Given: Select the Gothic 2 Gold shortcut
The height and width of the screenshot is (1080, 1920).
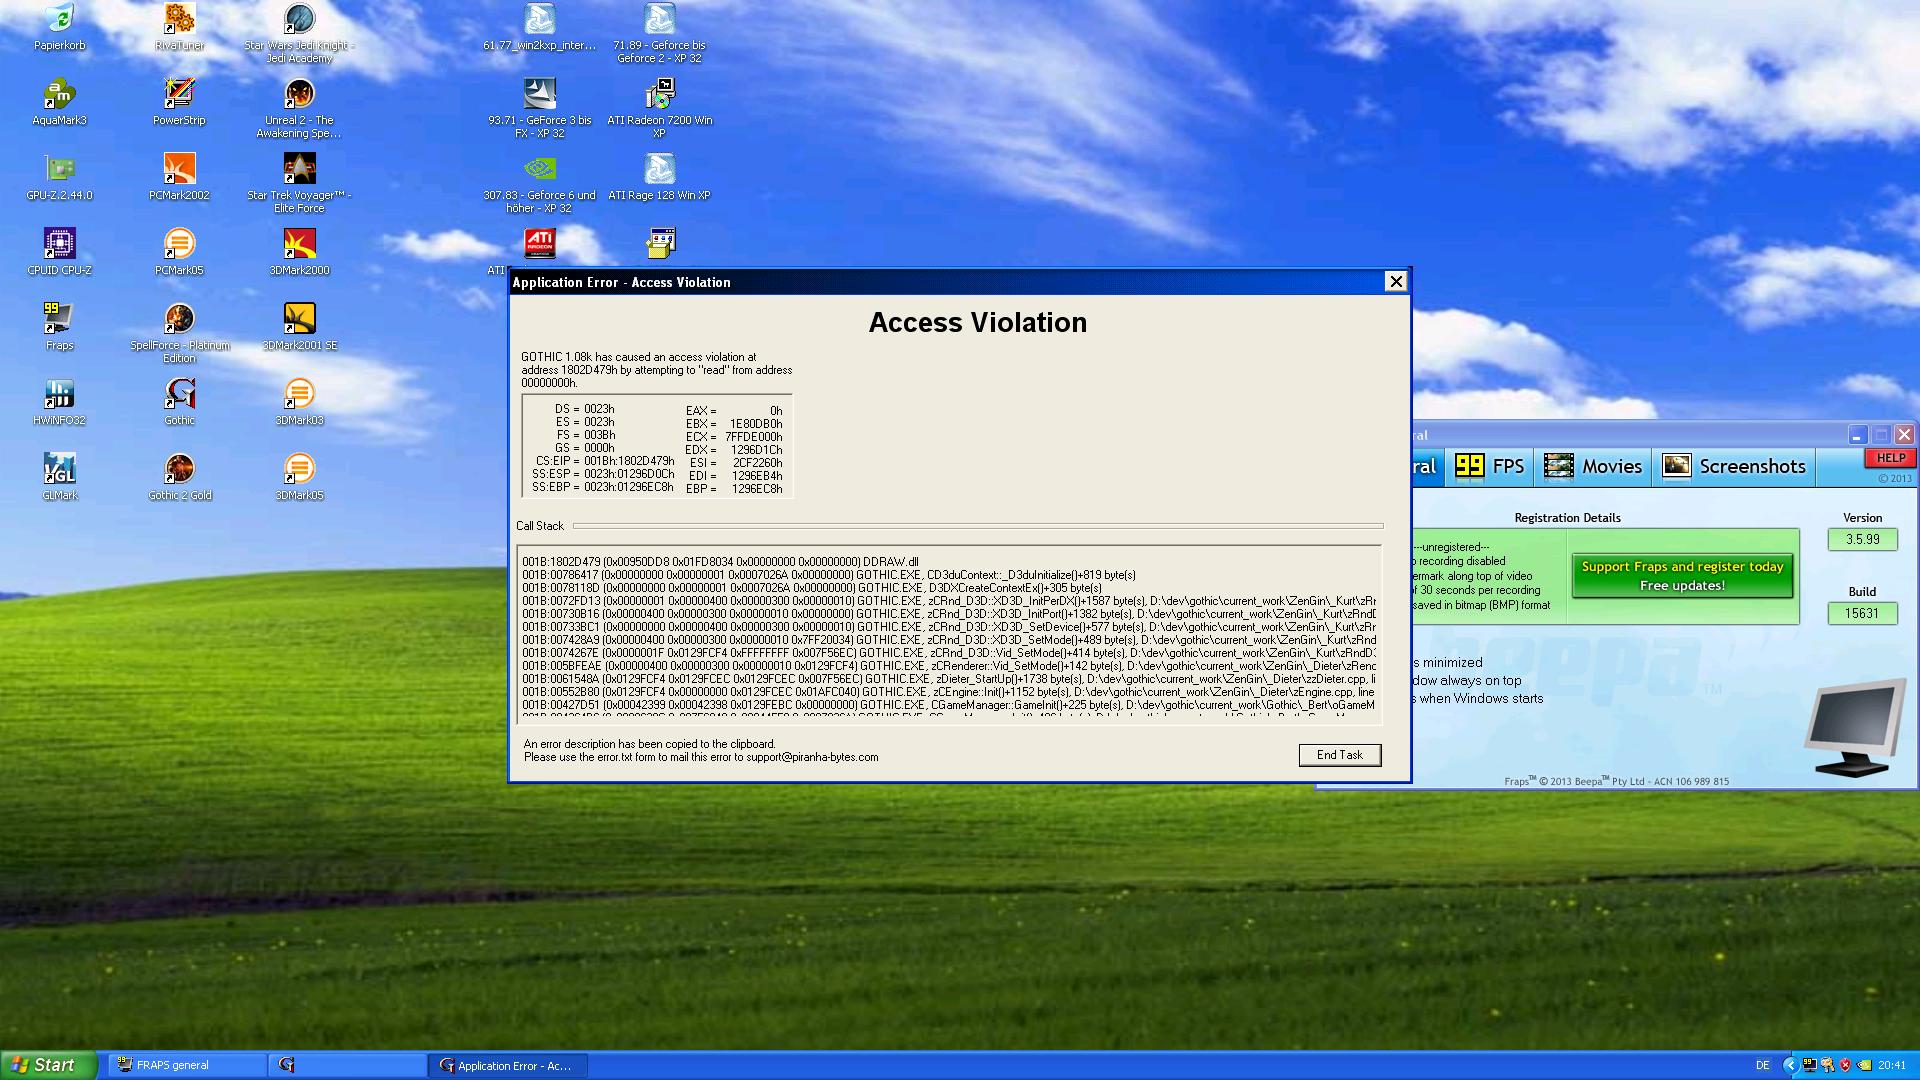Looking at the screenshot, I should coord(179,470).
